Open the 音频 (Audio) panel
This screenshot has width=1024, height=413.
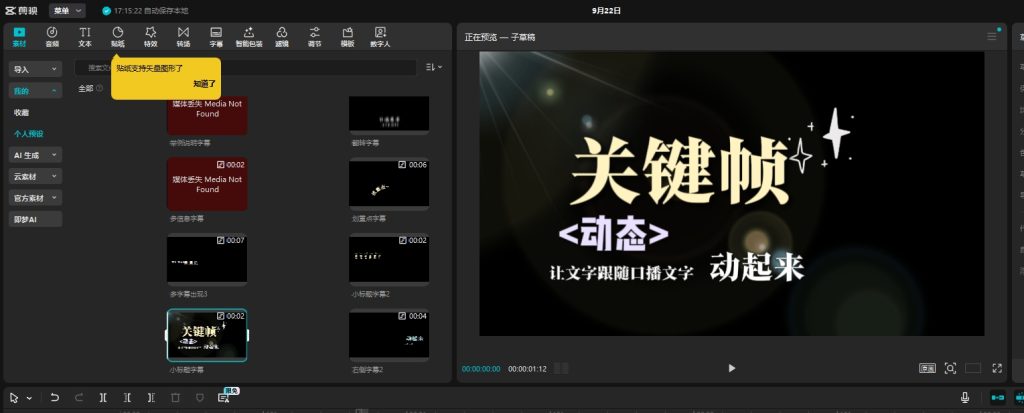(x=52, y=37)
